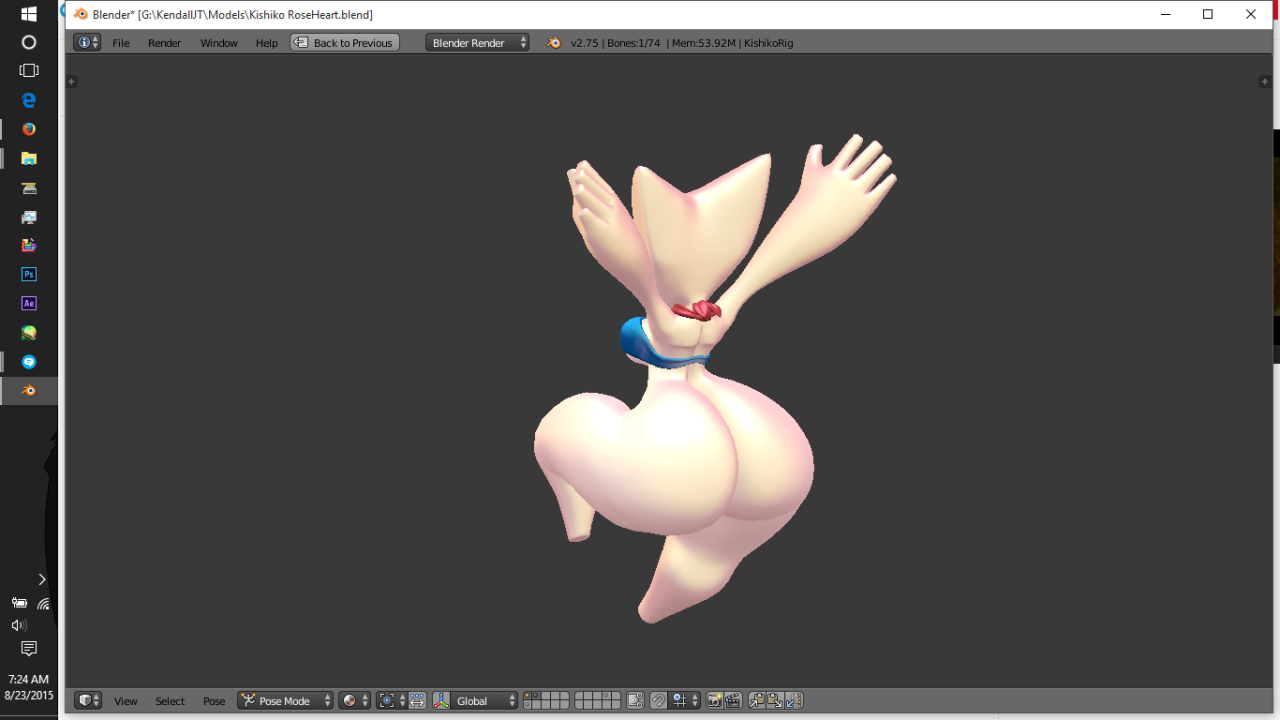Paste X-flipped pose from buffer
This screenshot has width=1280, height=720.
tap(793, 701)
